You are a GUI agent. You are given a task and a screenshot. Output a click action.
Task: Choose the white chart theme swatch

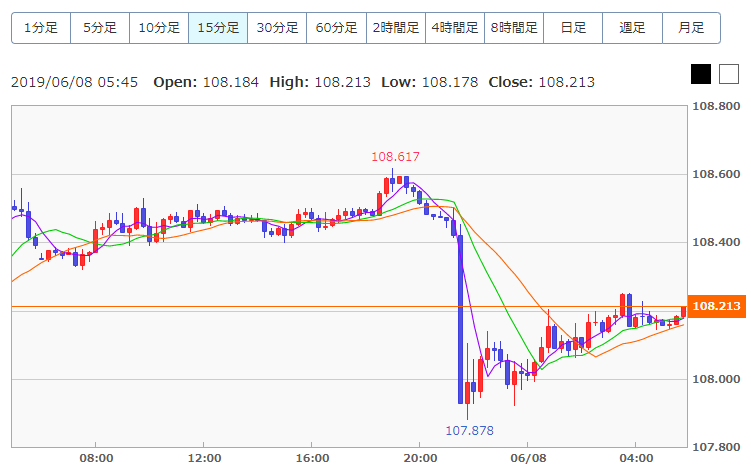[x=729, y=74]
